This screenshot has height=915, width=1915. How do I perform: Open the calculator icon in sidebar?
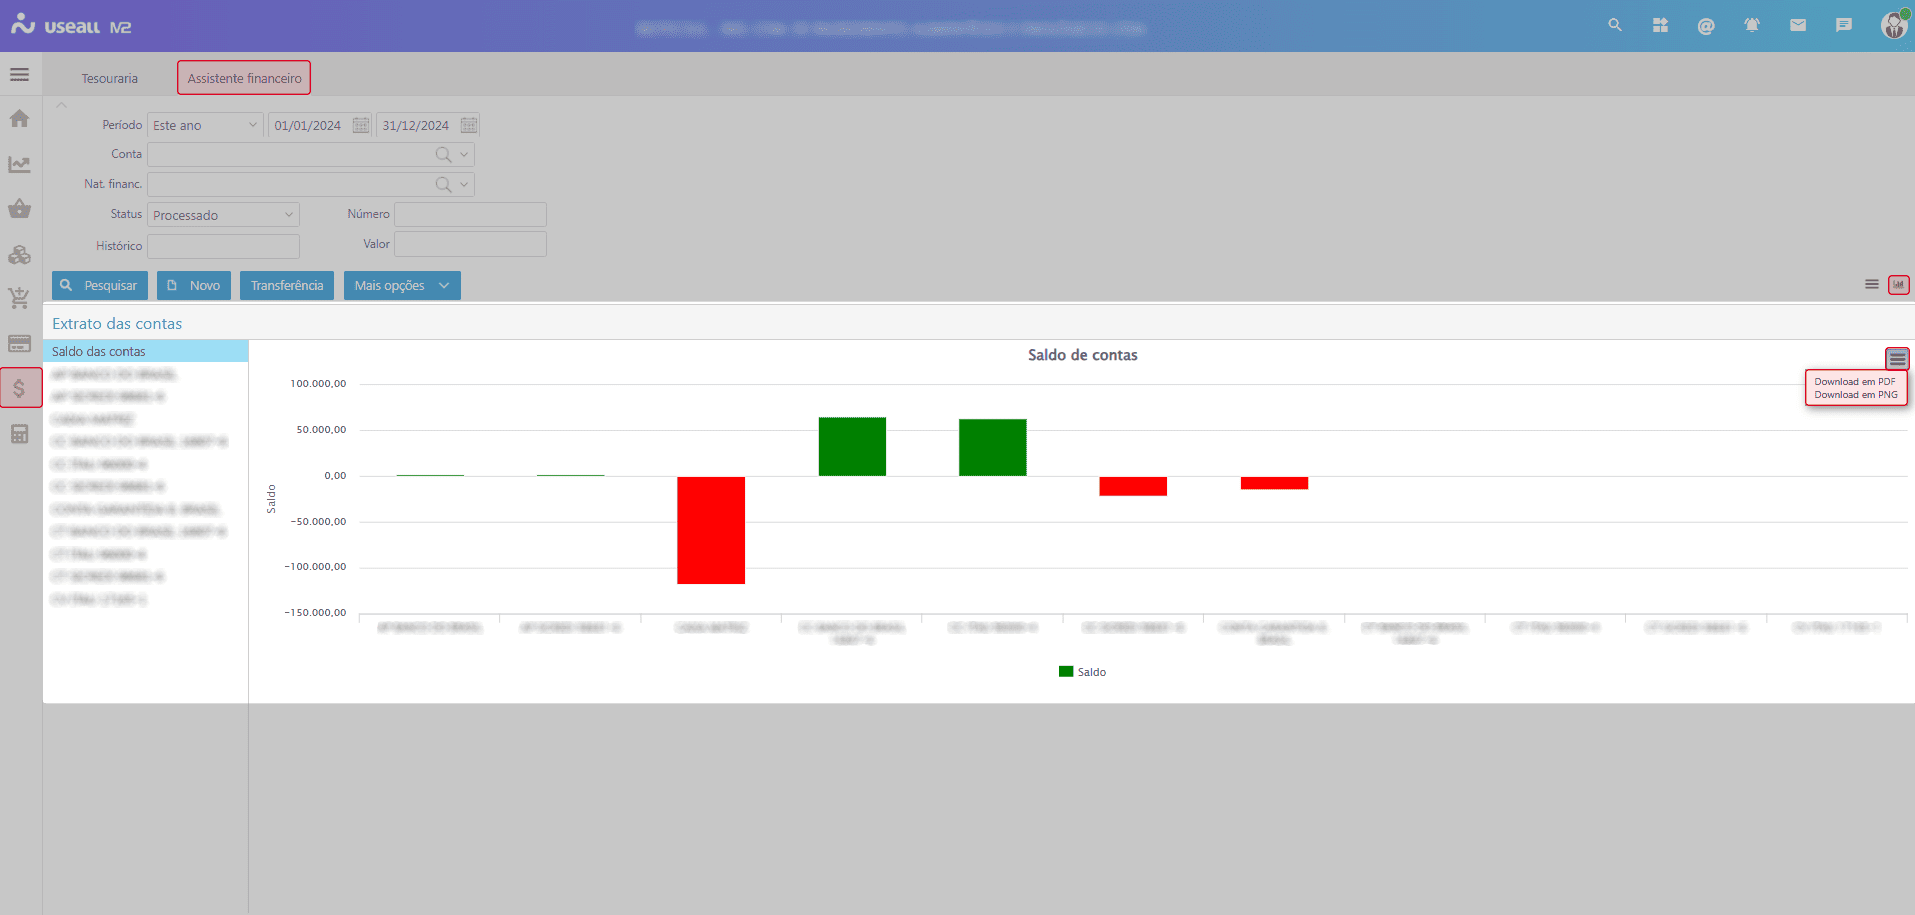point(19,434)
